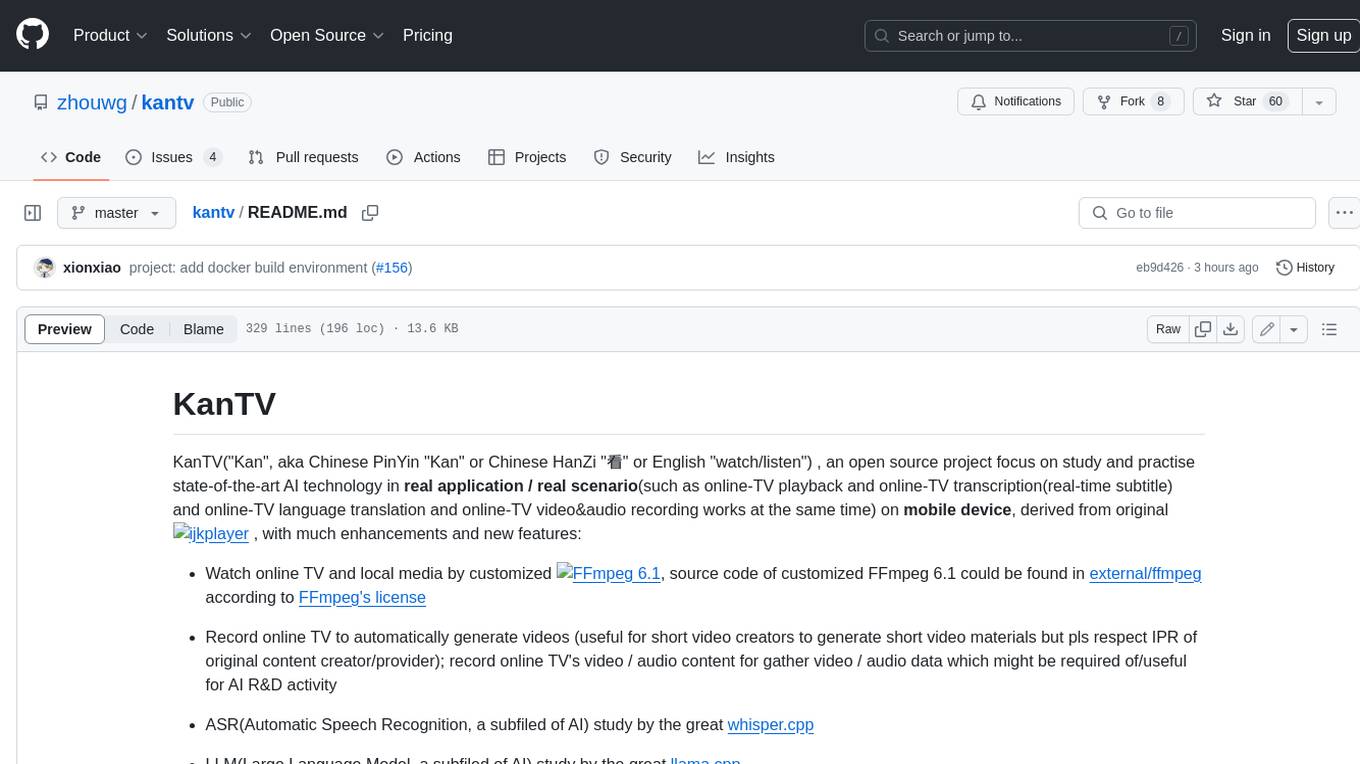The width and height of the screenshot is (1360, 764).
Task: Open the external/ffmpeg link
Action: pos(1145,574)
